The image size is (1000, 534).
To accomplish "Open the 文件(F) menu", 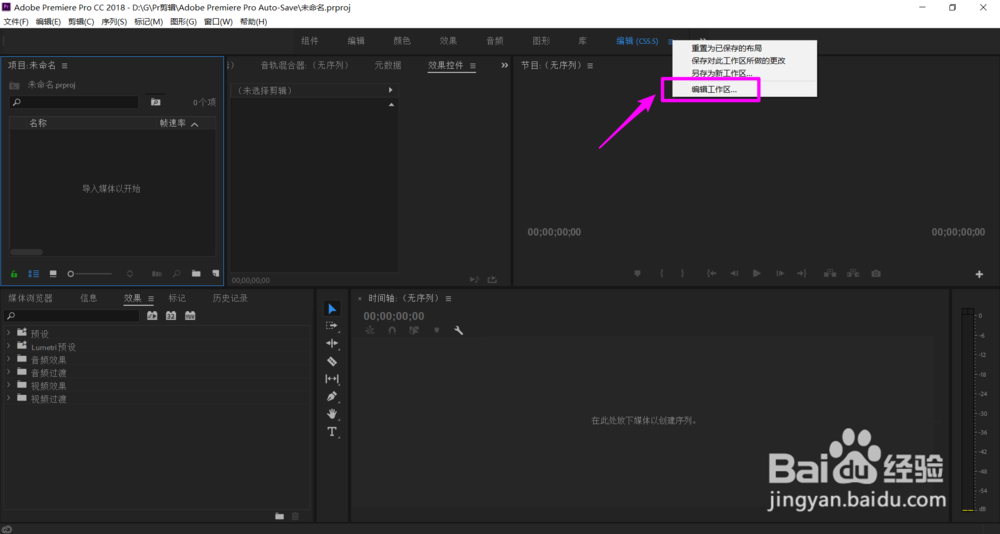I will (x=16, y=22).
